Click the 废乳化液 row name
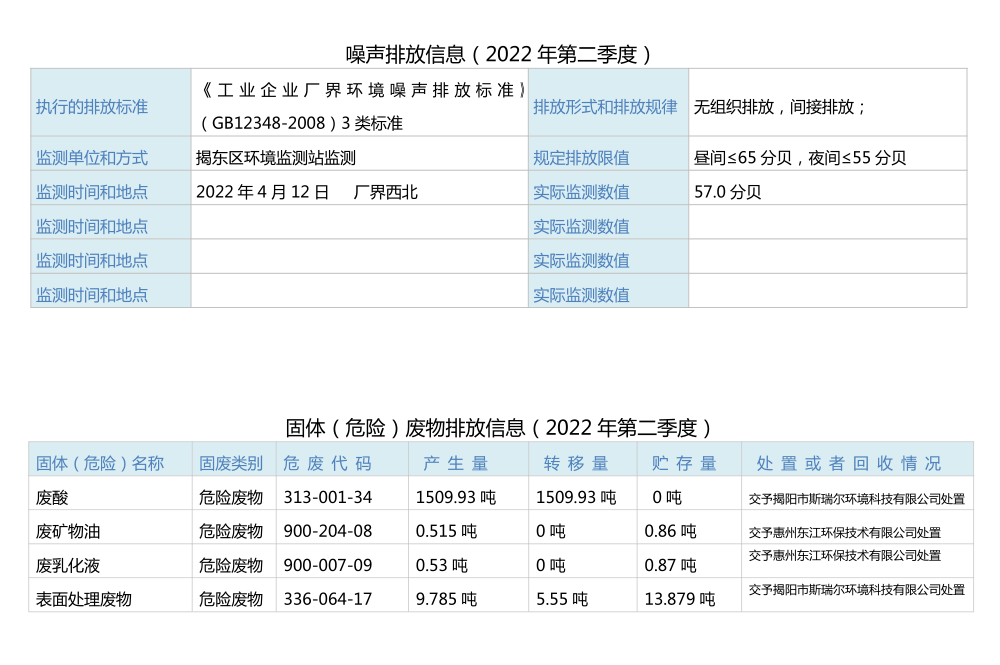1000x665 pixels. coord(68,566)
